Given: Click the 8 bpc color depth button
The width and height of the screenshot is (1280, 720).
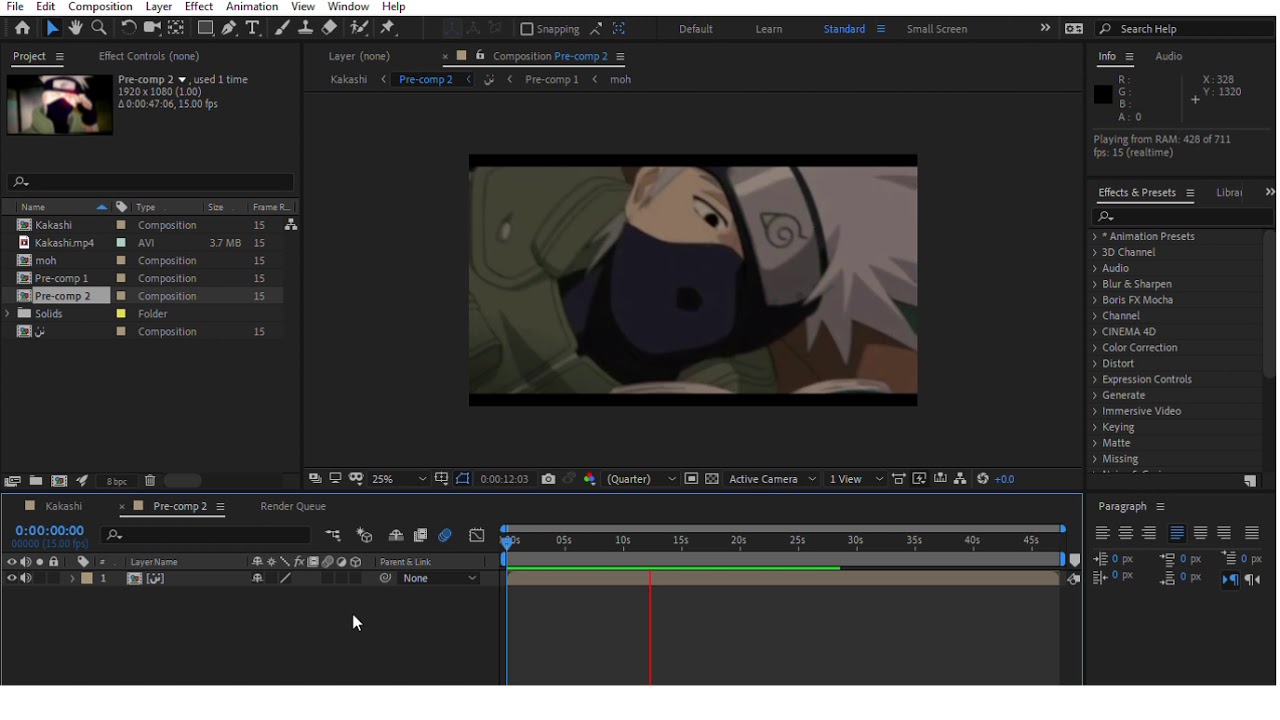Looking at the screenshot, I should (117, 483).
